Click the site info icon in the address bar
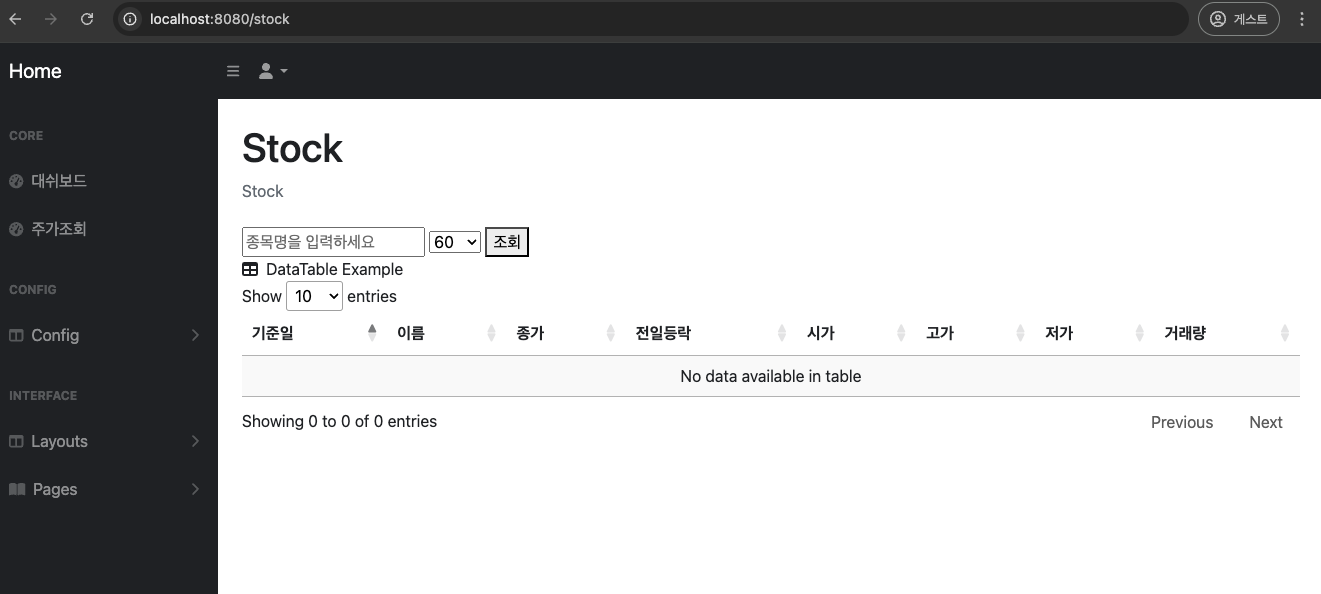Image resolution: width=1321 pixels, height=594 pixels. (x=130, y=19)
